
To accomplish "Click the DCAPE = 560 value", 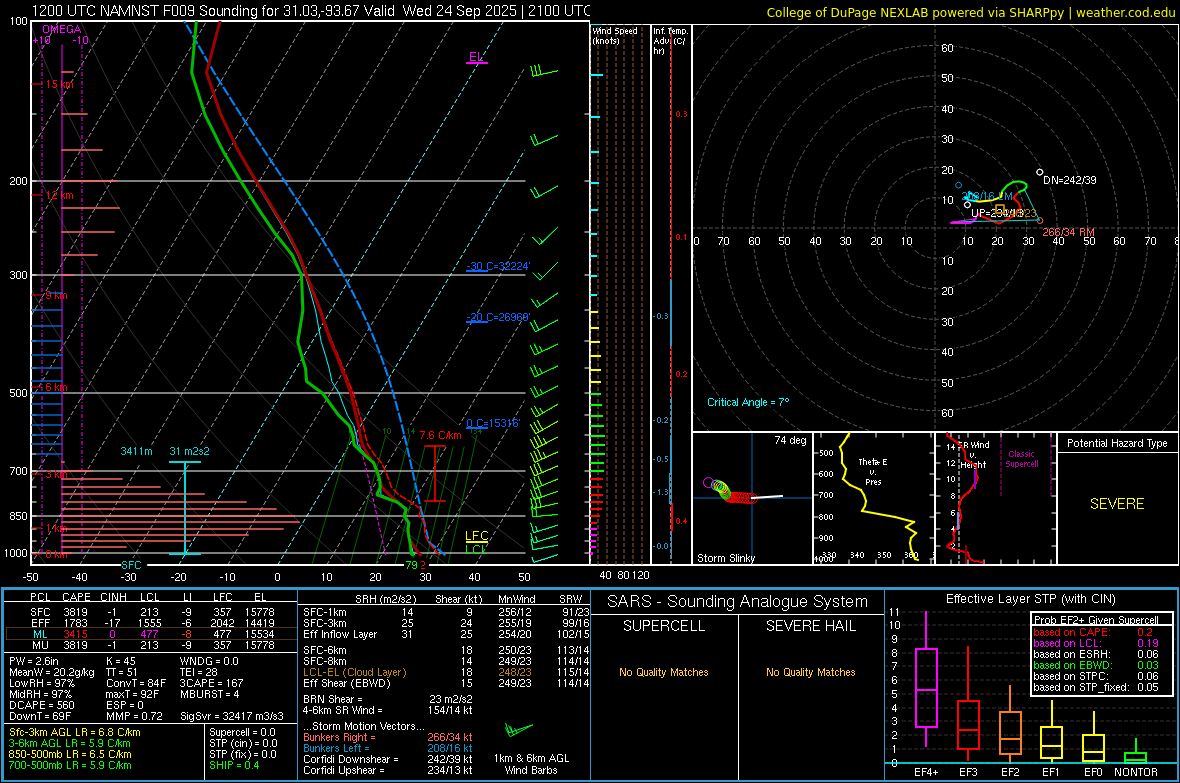I will [41, 705].
